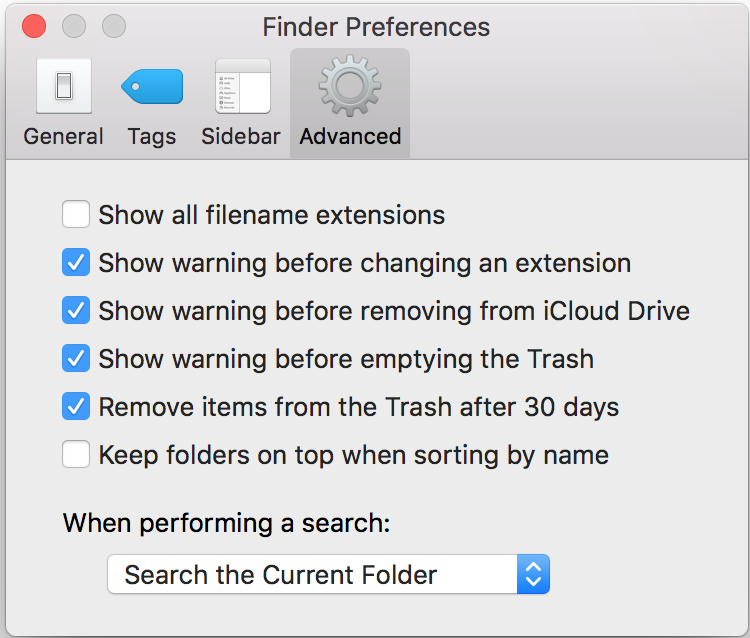This screenshot has width=750, height=638.
Task: Switch to the Tags tab label
Action: (x=152, y=137)
